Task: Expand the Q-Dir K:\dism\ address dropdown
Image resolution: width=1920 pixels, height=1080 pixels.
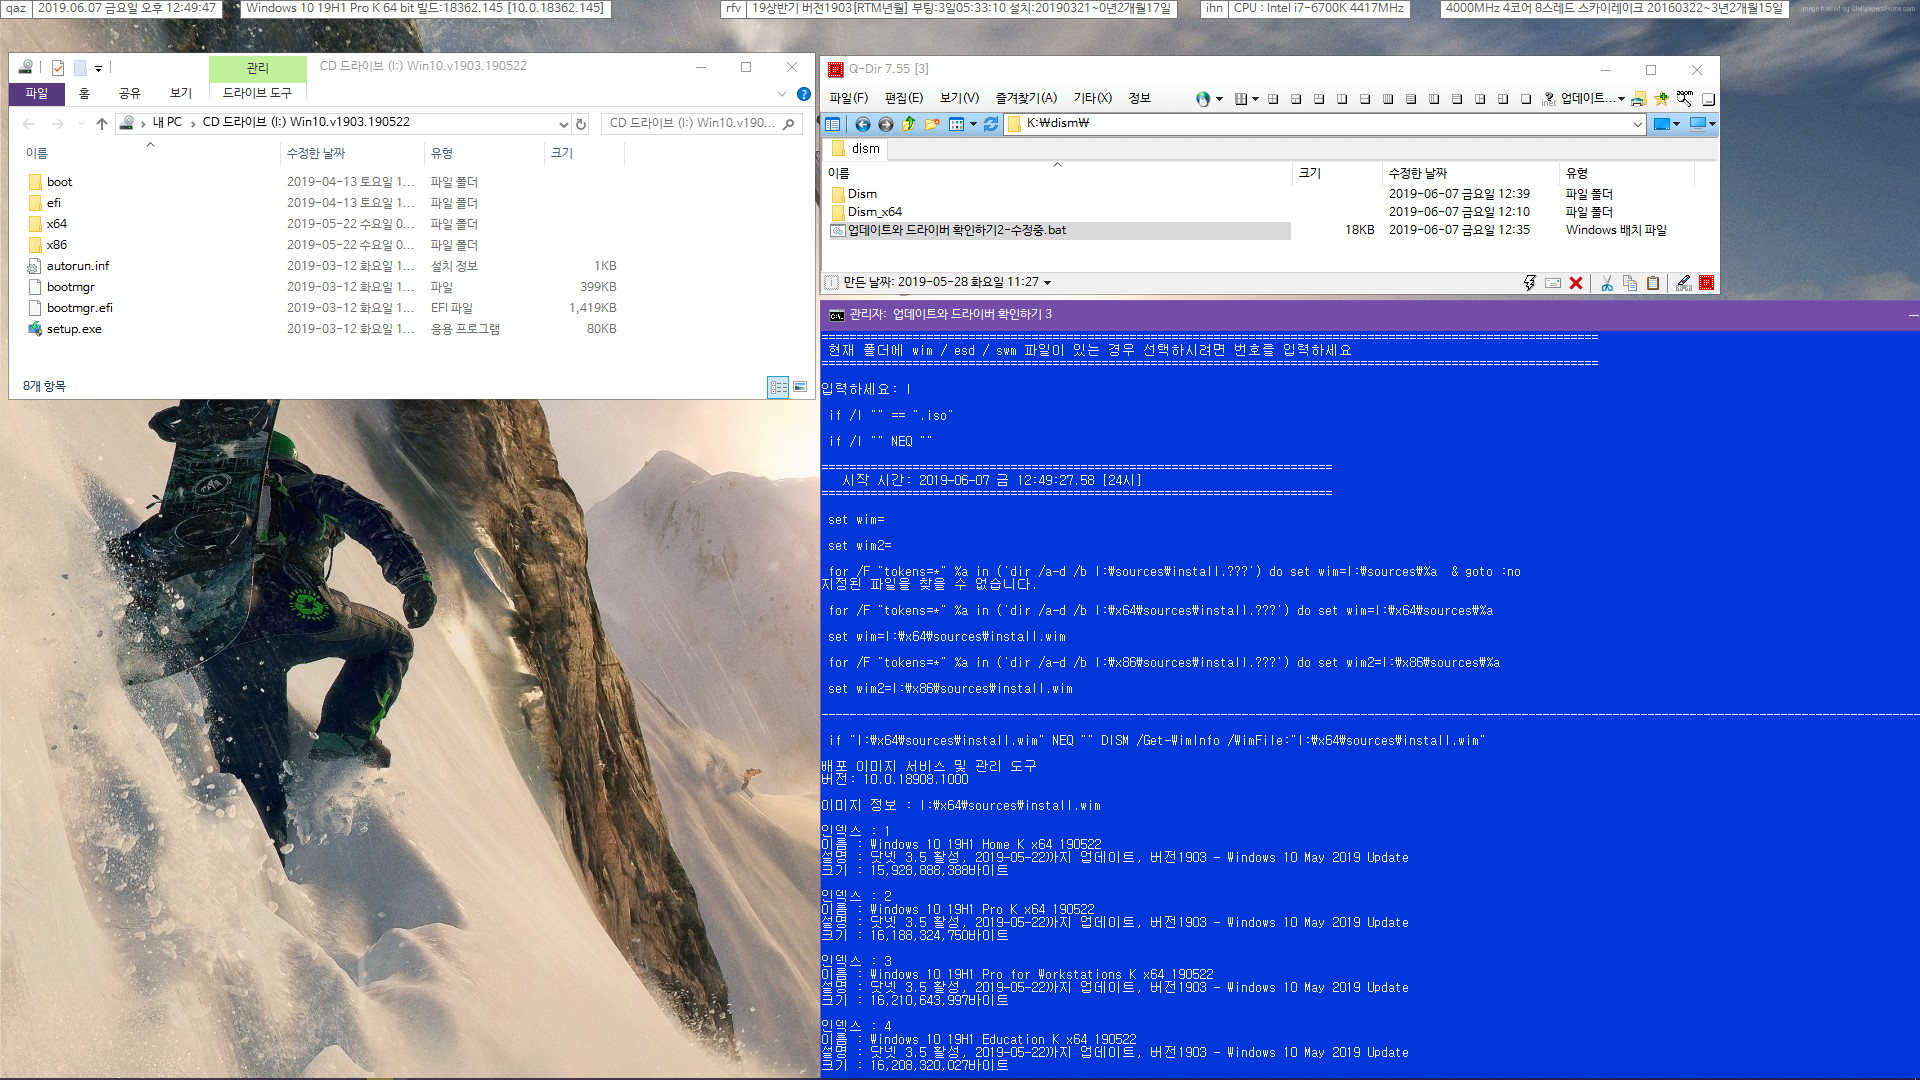Action: (x=1637, y=124)
